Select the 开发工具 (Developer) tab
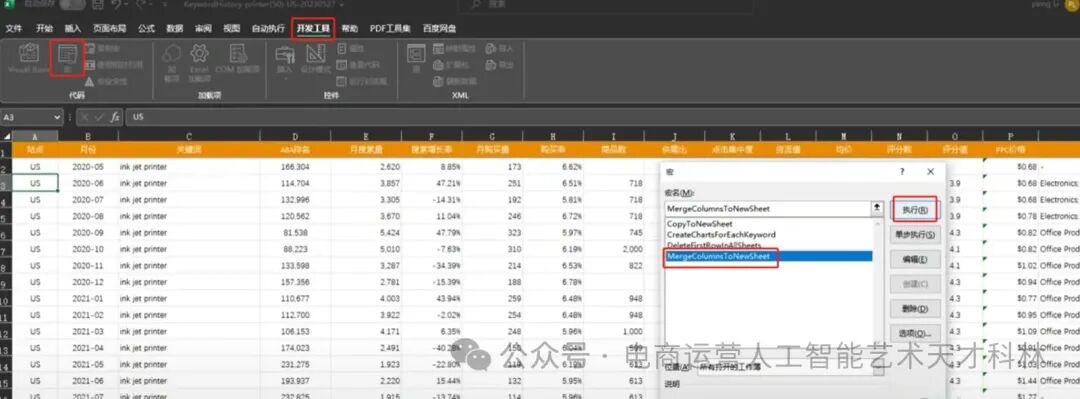The image size is (1080, 399). (x=313, y=29)
